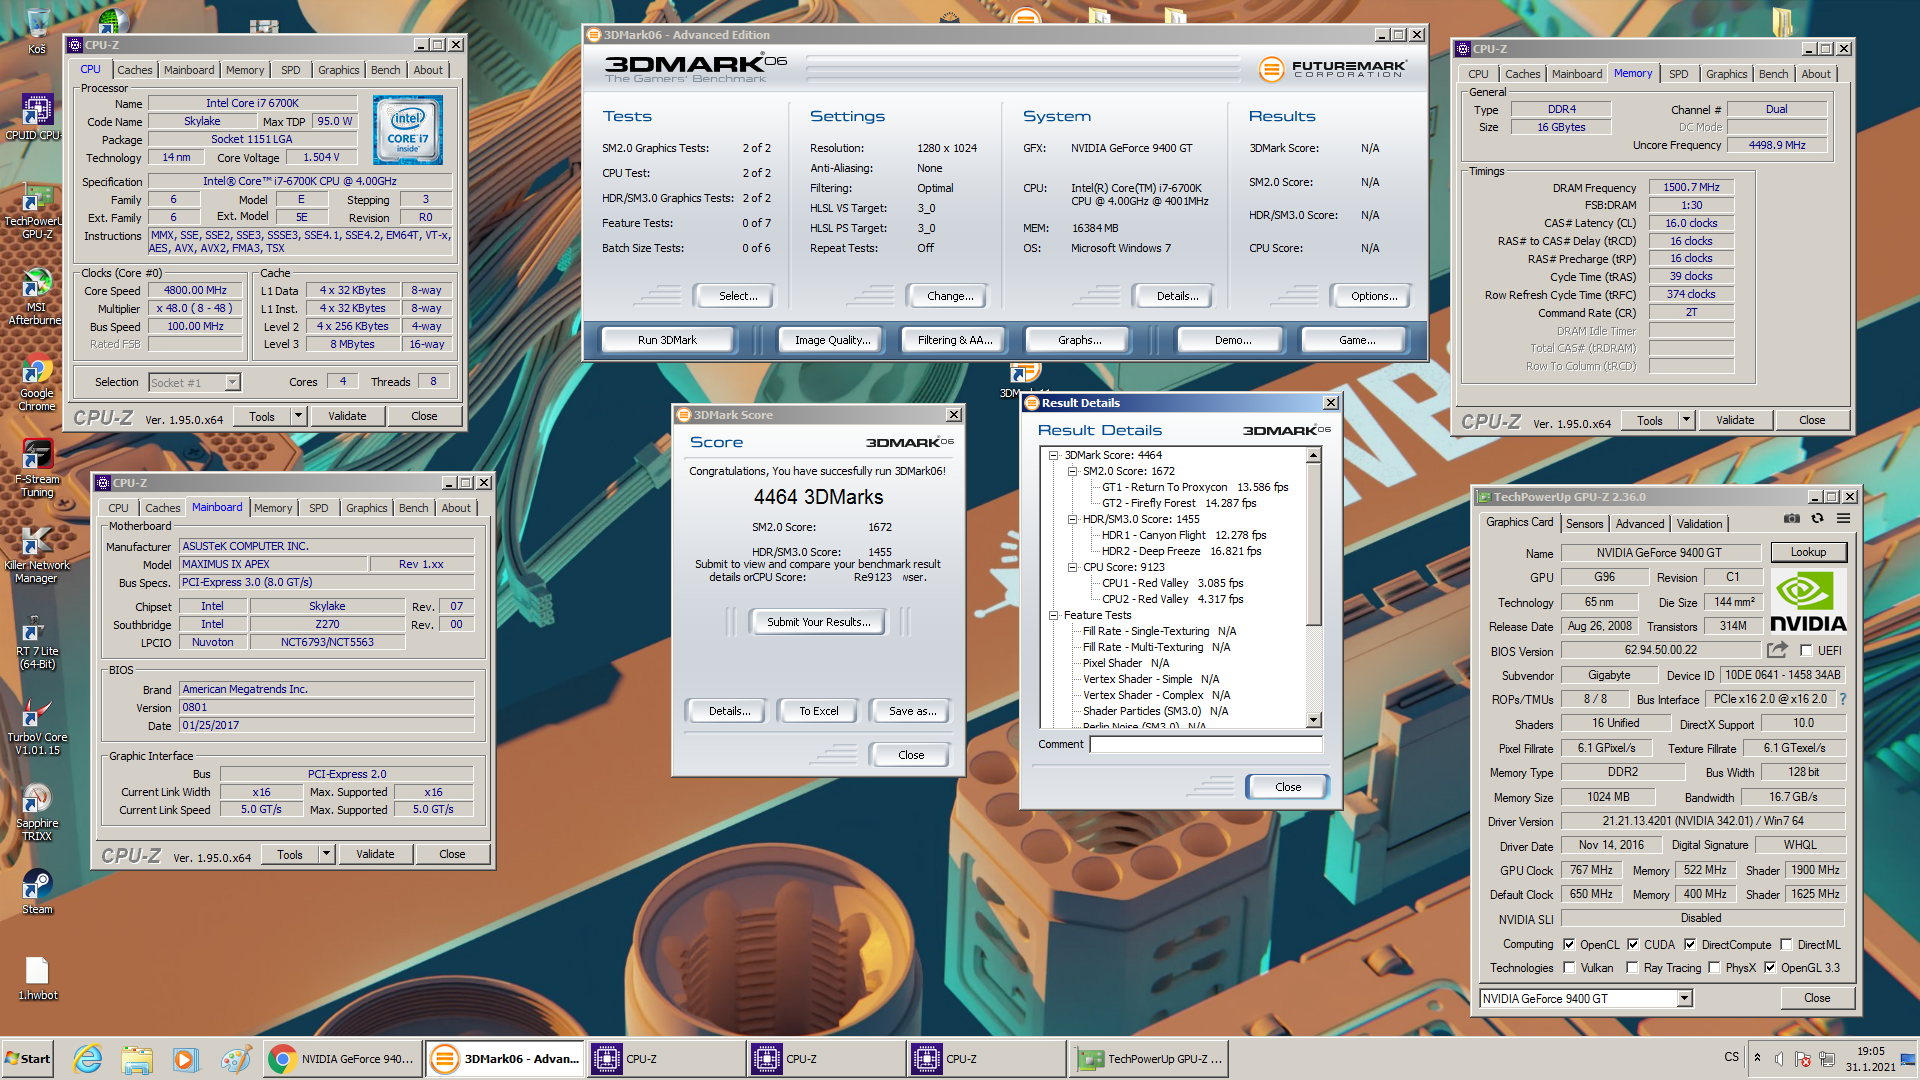1920x1080 pixels.
Task: Collapse the SM2.0 Score tree node
Action: pyautogui.click(x=1072, y=471)
